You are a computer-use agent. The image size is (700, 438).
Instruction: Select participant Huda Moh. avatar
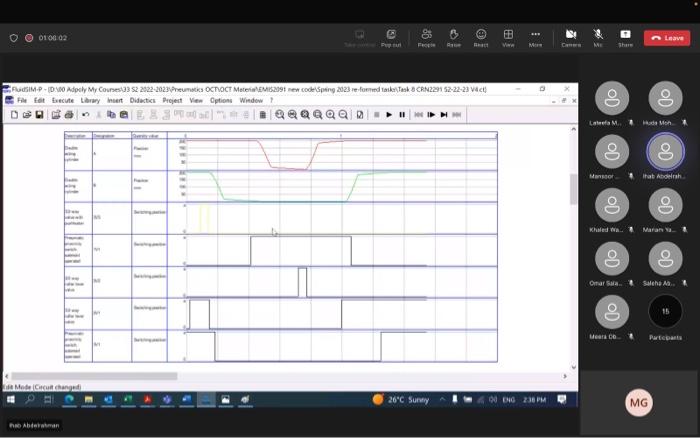(x=665, y=98)
